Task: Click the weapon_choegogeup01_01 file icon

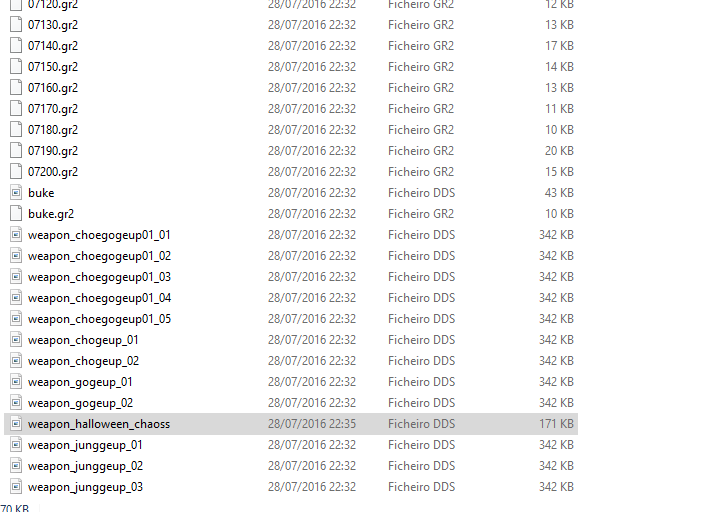Action: click(16, 235)
